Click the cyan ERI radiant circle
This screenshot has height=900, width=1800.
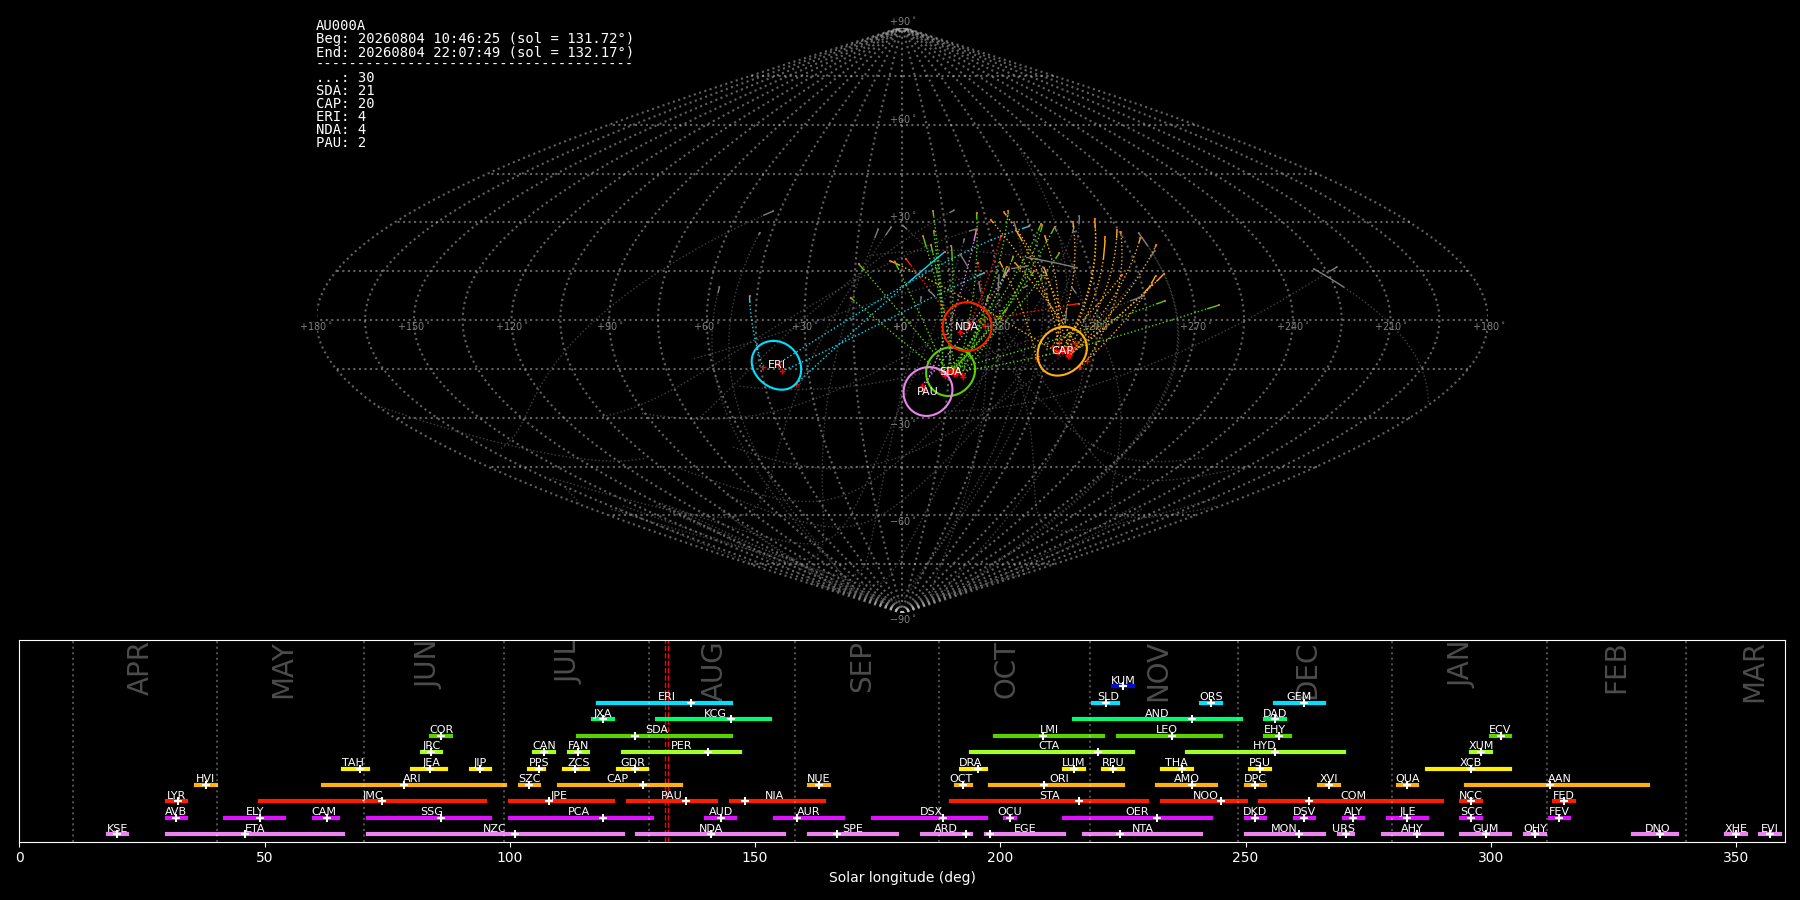(x=776, y=365)
